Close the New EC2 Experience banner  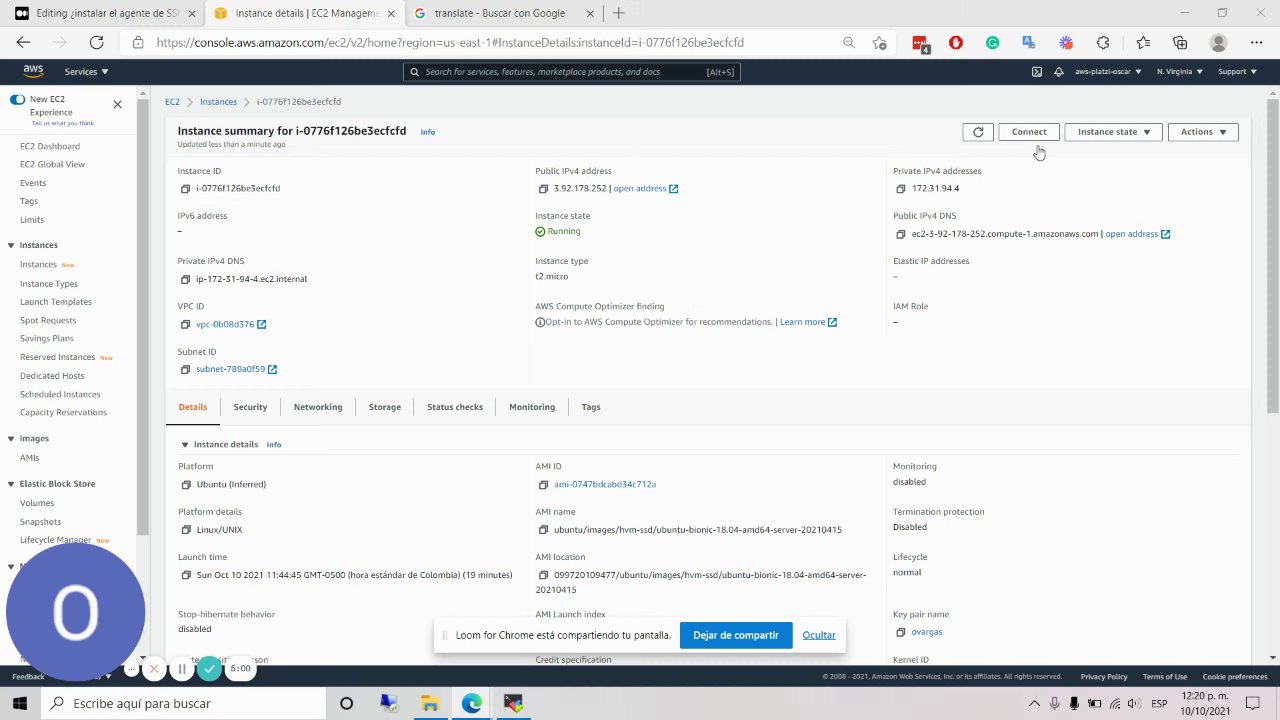[x=117, y=104]
